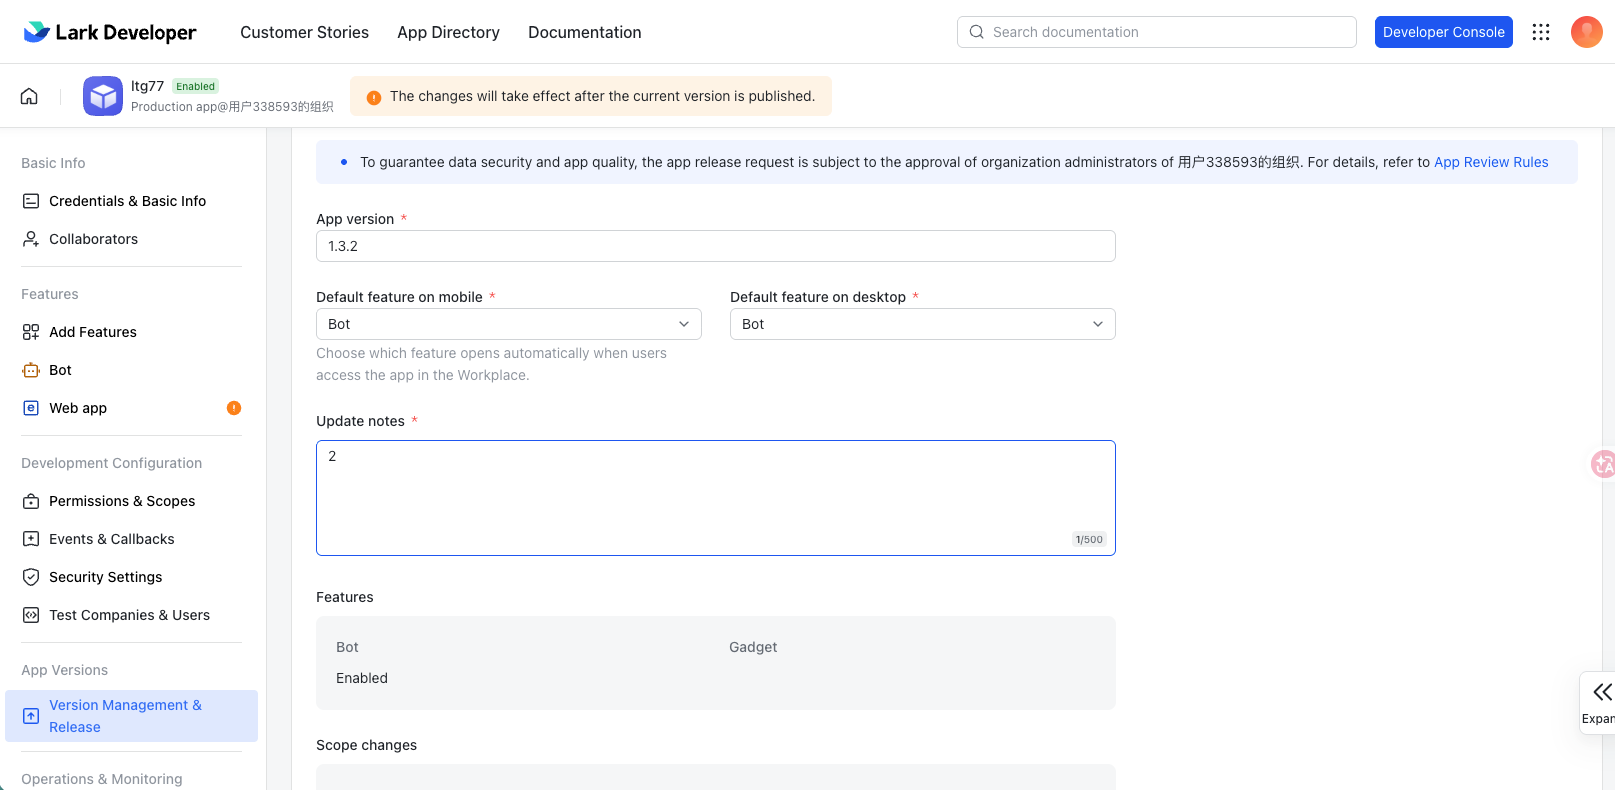Click the App version input field

(x=715, y=246)
